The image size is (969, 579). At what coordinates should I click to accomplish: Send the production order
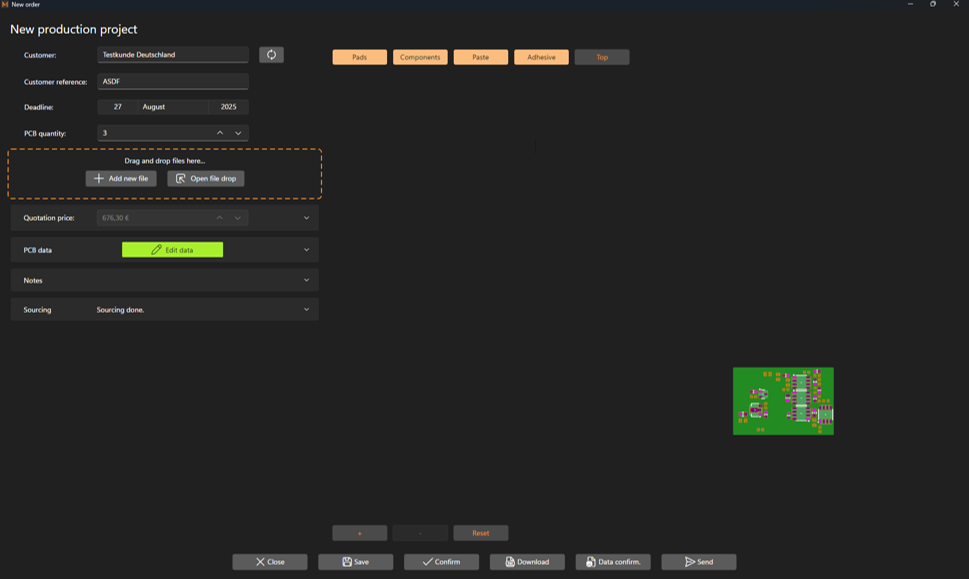tap(698, 562)
